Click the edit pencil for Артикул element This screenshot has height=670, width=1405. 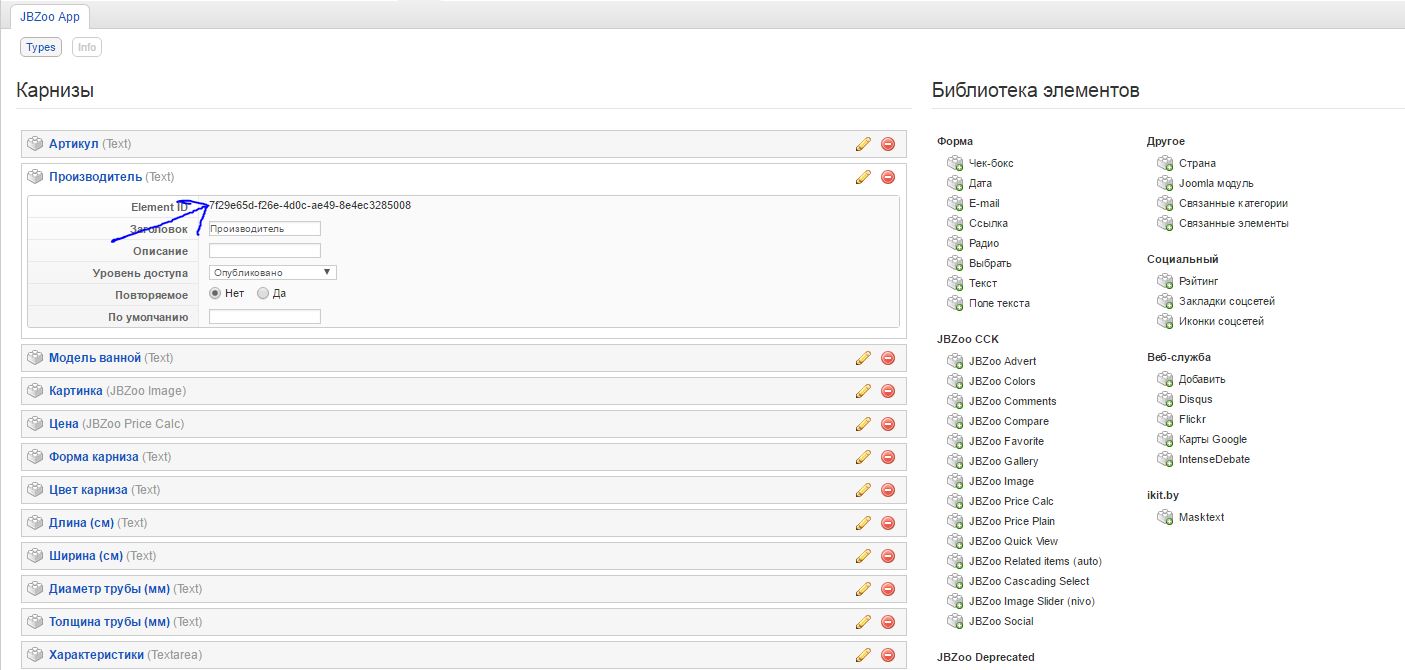863,144
